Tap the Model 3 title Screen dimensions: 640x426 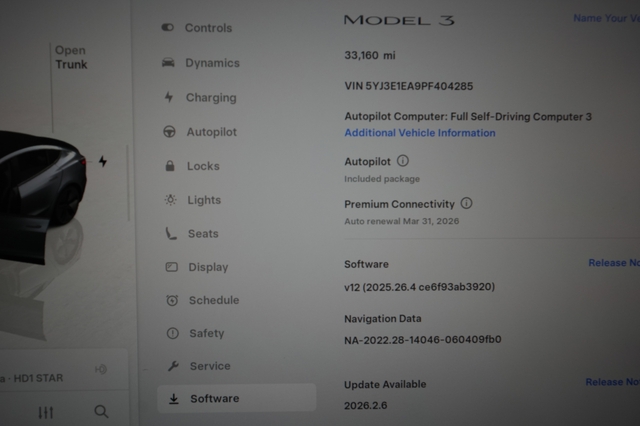[399, 20]
